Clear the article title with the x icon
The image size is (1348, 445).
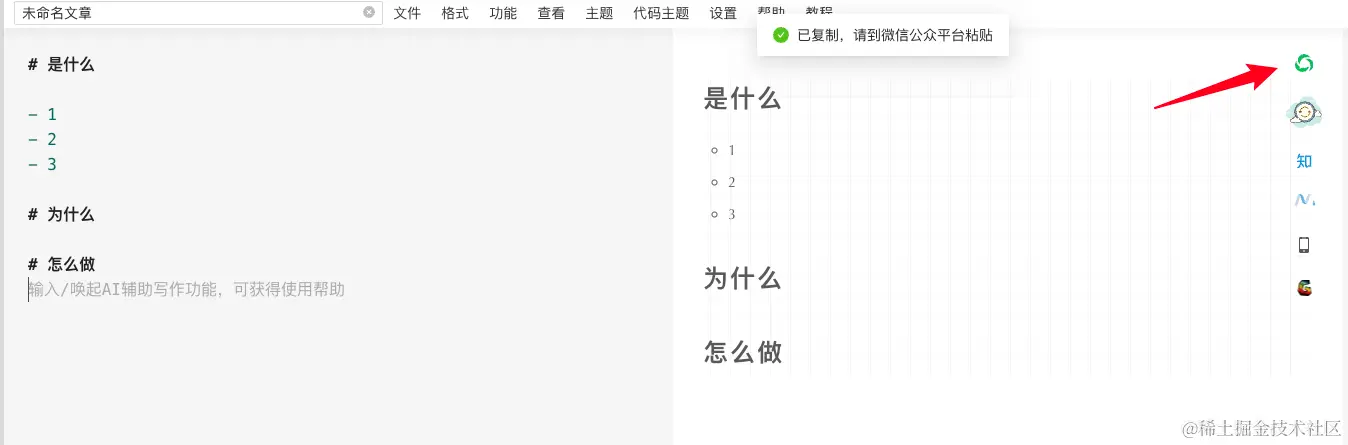(369, 13)
